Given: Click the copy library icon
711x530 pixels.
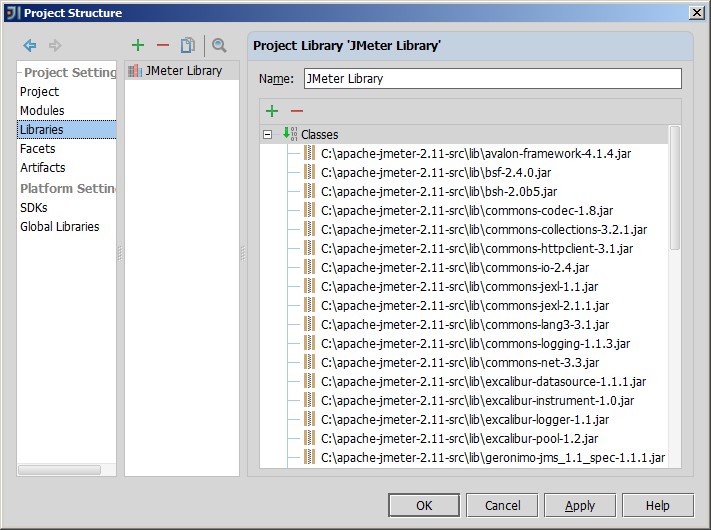Looking at the screenshot, I should tap(187, 46).
